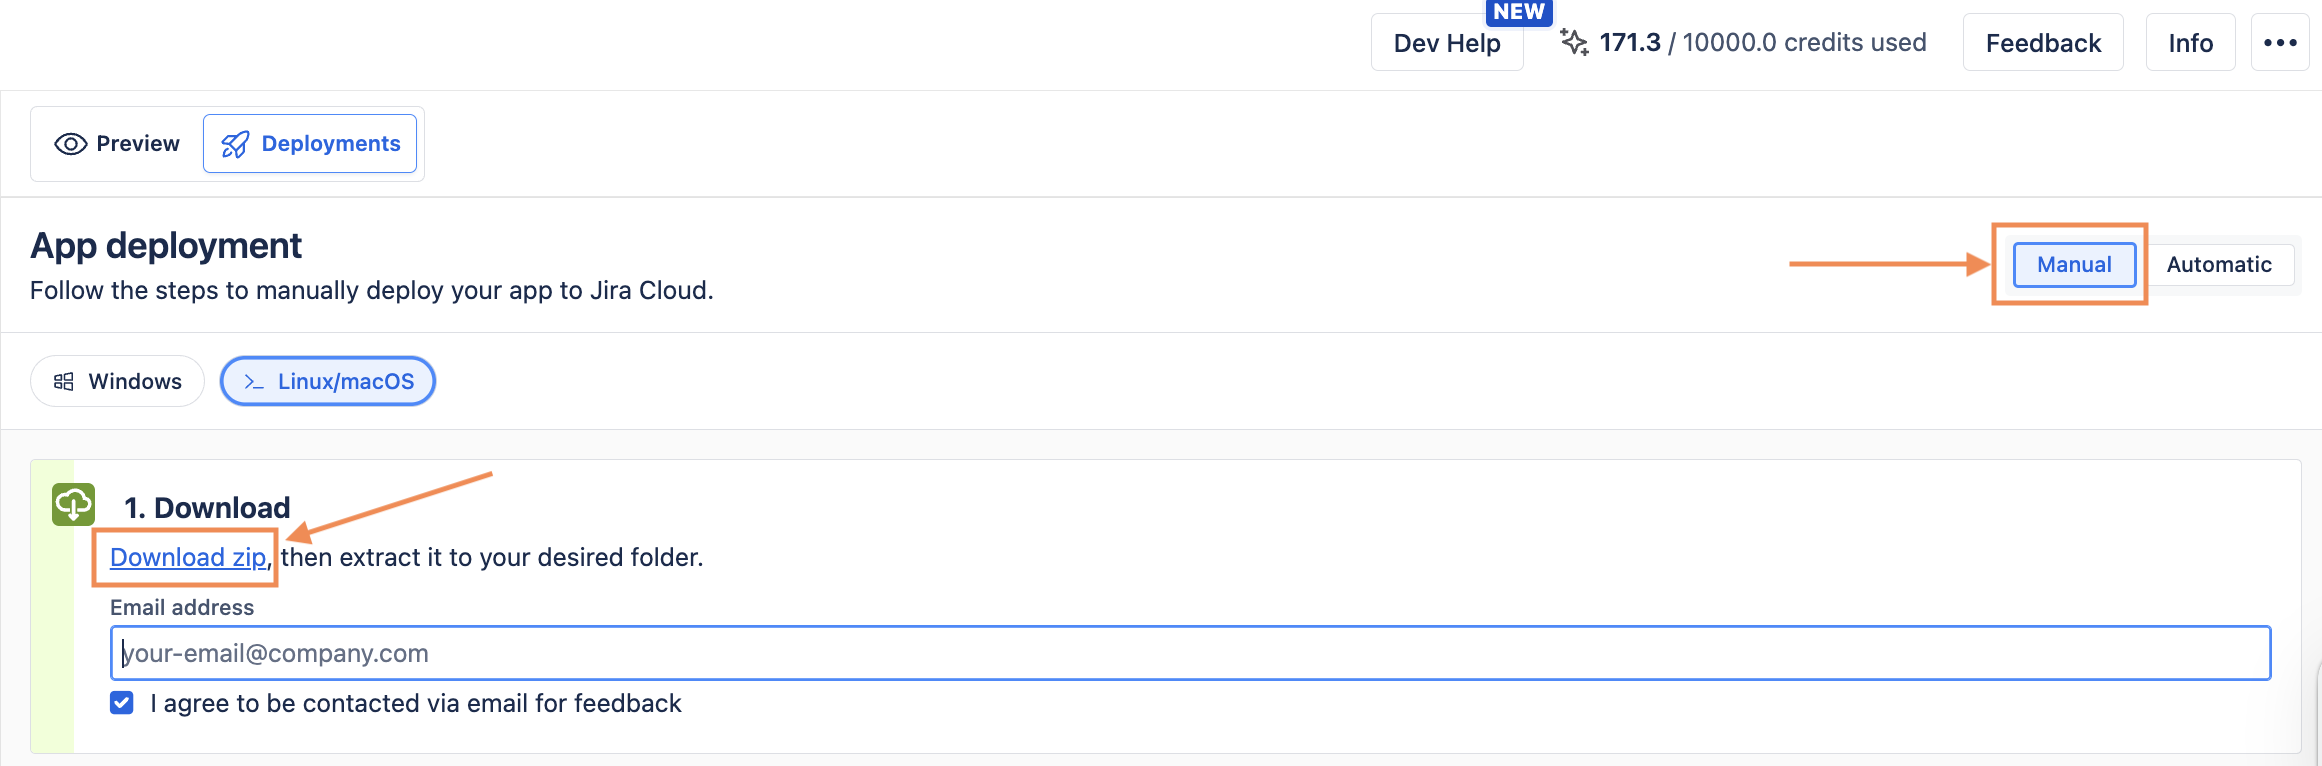This screenshot has height=766, width=2322.
Task: Open the three-dot more options menu
Action: [2280, 43]
